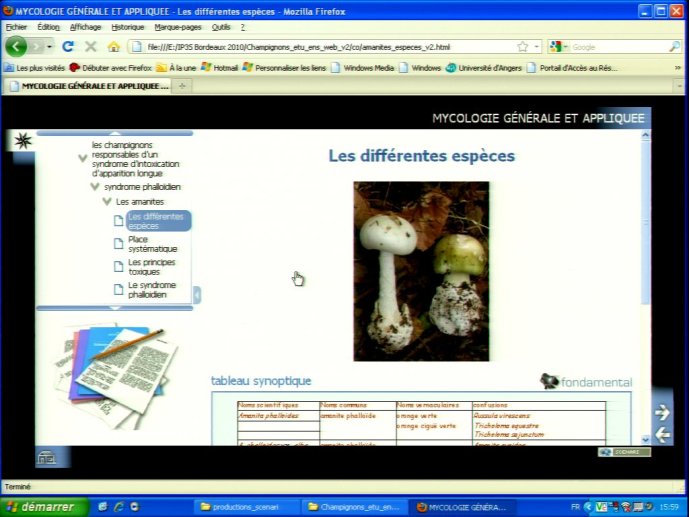Open the Édition menu
The image size is (689, 517).
pos(48,27)
